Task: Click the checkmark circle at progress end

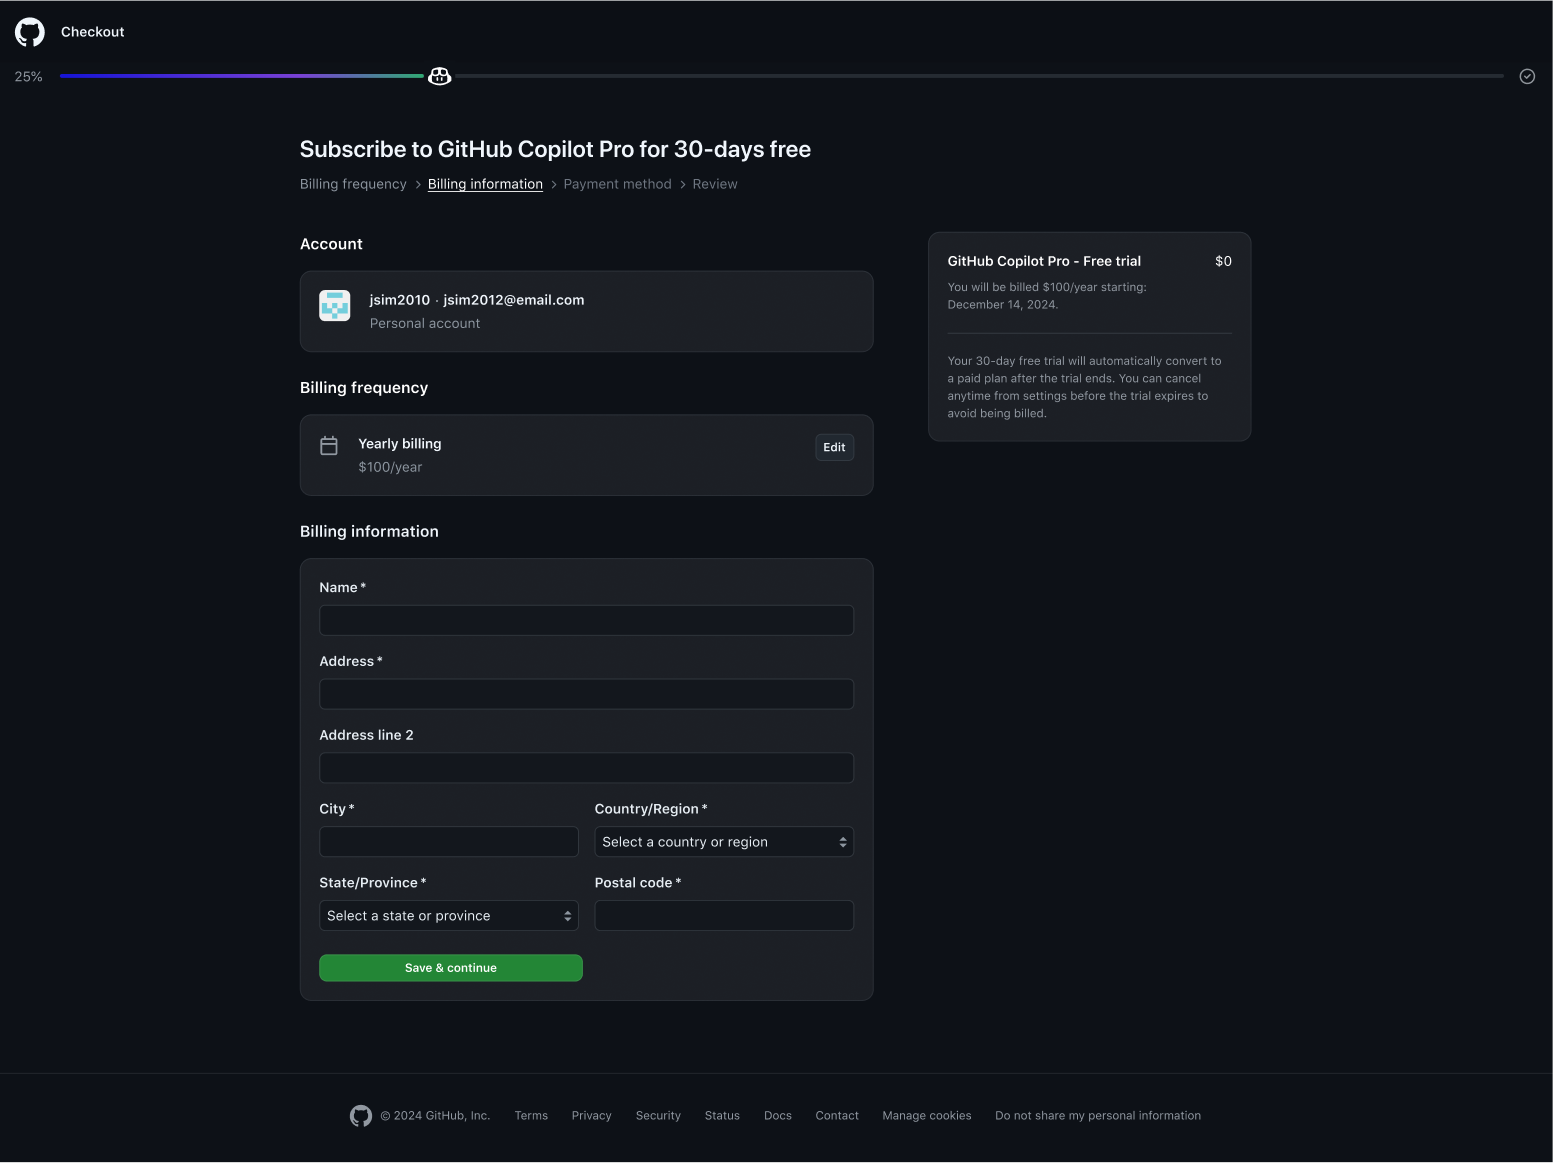Action: (x=1527, y=76)
